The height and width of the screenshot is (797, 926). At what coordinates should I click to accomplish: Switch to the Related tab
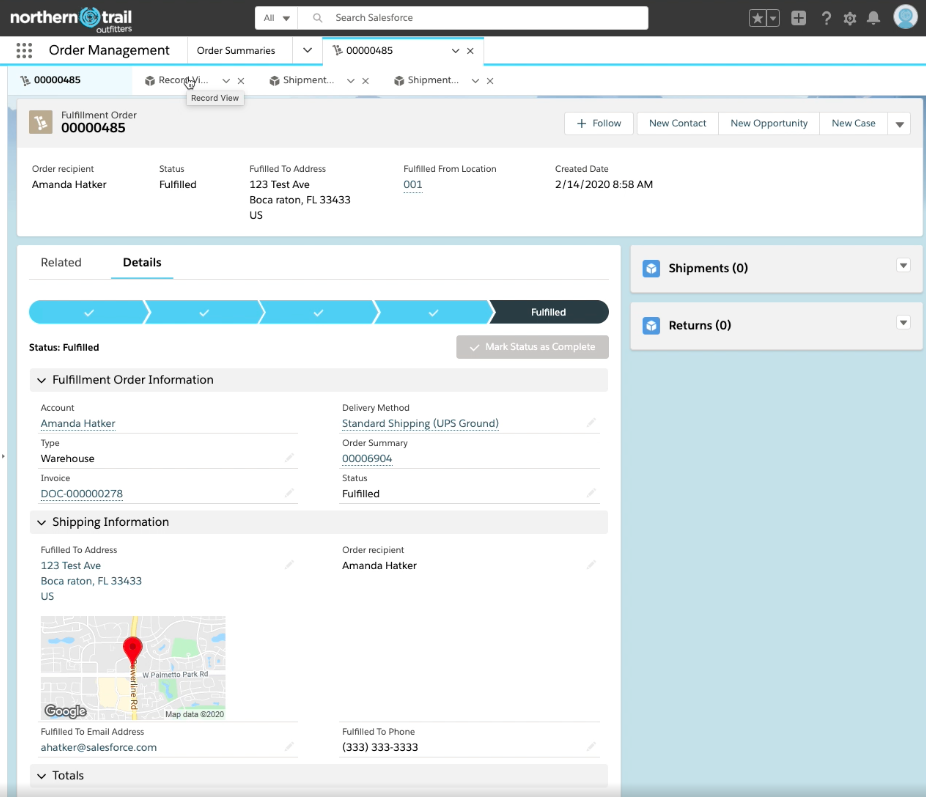[61, 262]
